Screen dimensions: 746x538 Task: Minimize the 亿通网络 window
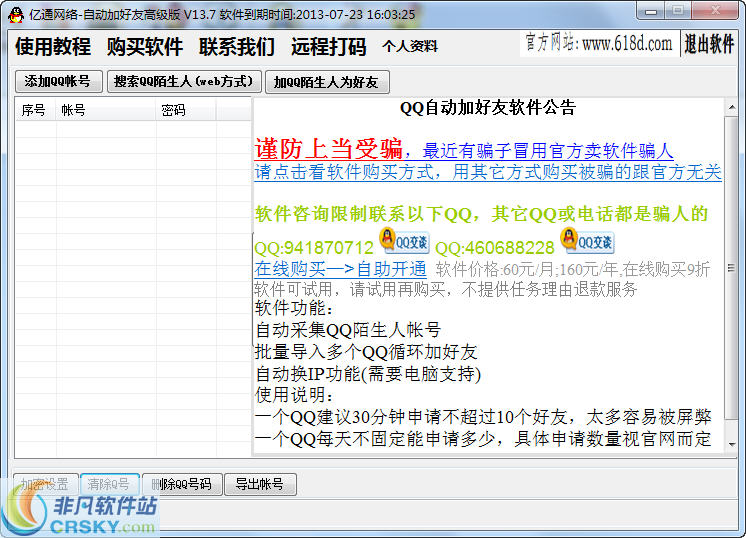(651, 11)
